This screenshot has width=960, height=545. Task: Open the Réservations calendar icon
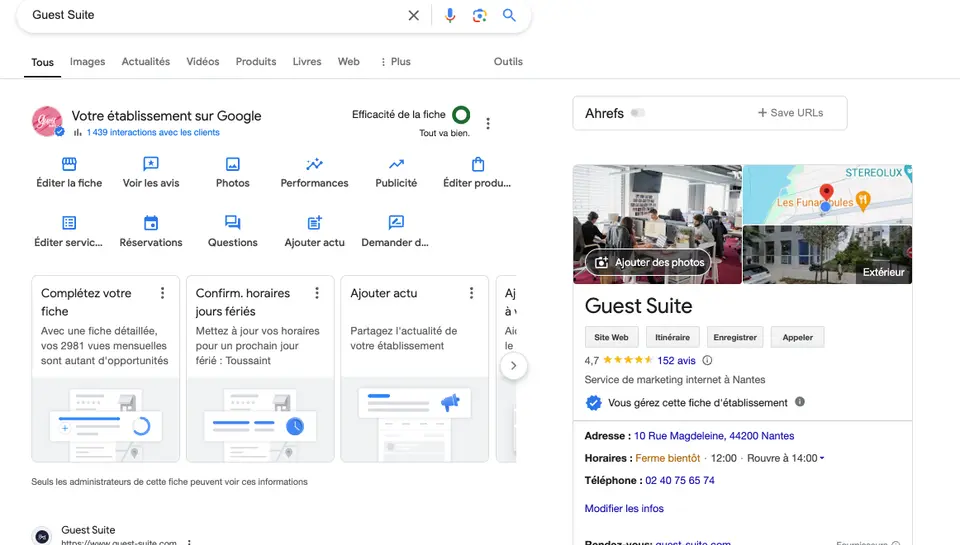point(151,222)
